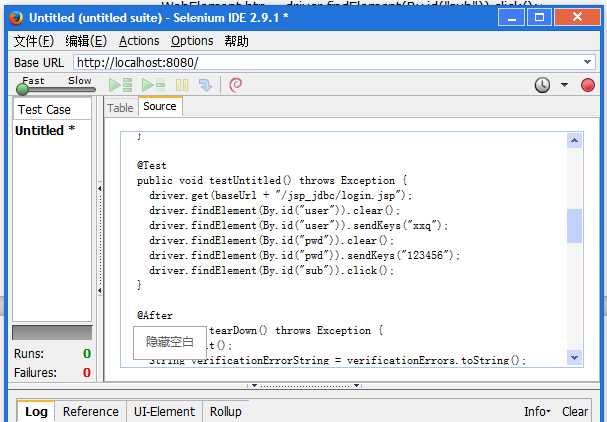Click the Step icon

click(205, 85)
